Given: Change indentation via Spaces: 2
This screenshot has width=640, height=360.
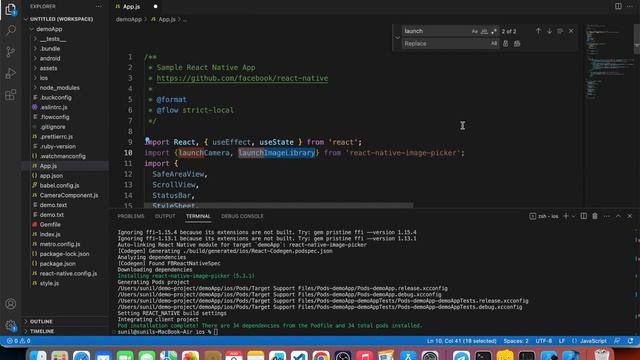Looking at the screenshot, I should (516, 341).
